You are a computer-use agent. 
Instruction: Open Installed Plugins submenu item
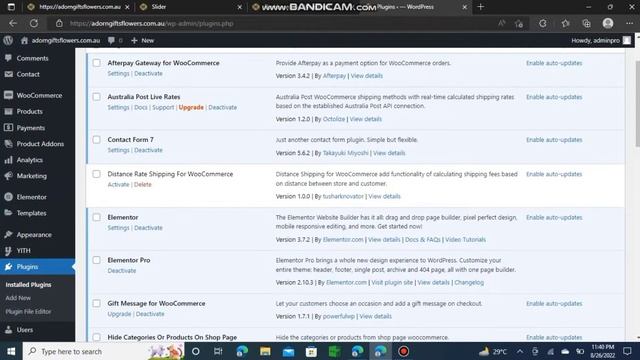(28, 284)
